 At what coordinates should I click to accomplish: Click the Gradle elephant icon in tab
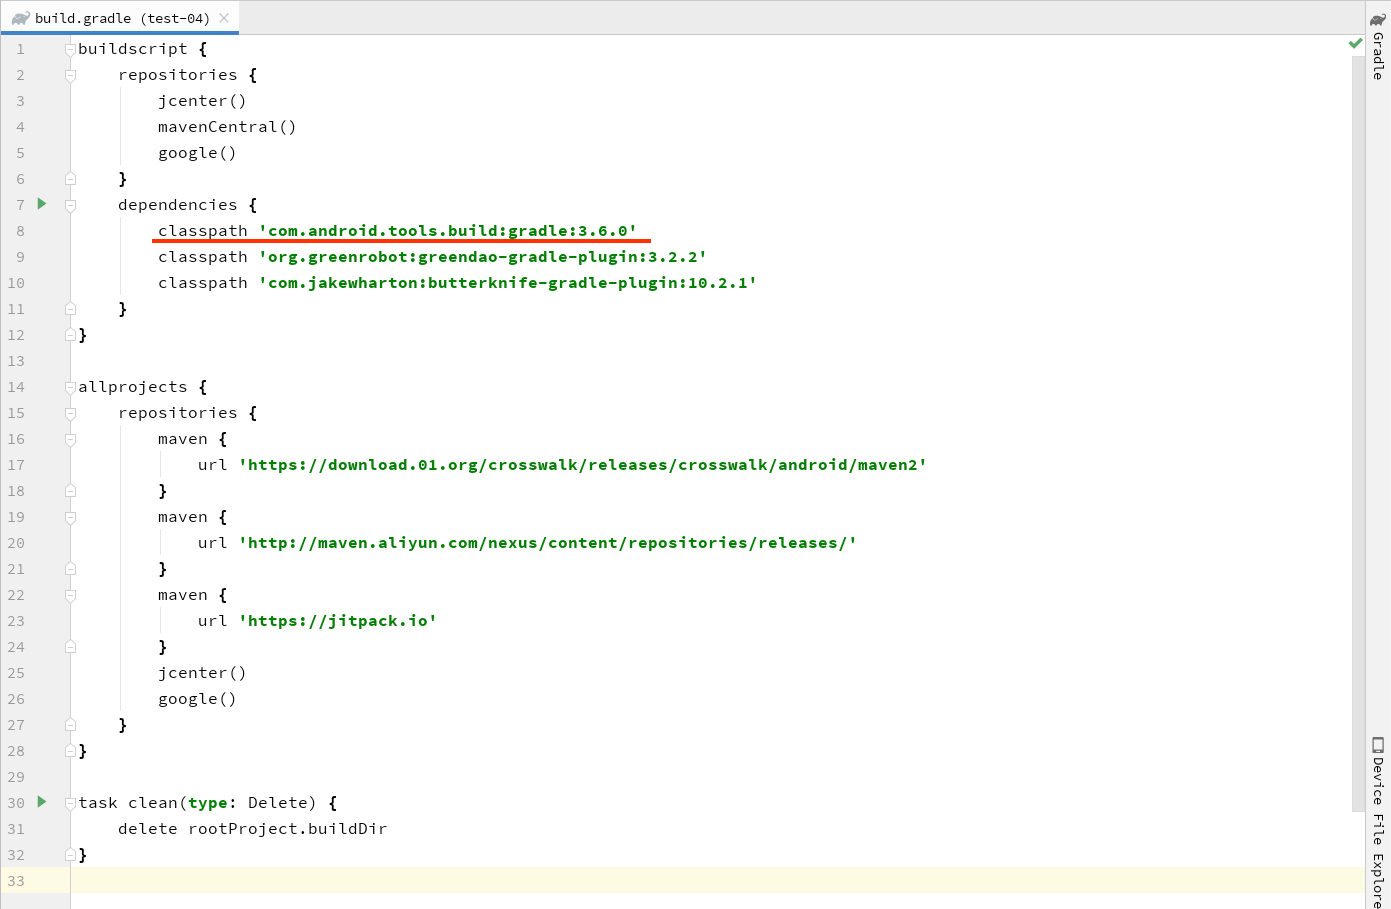click(x=20, y=18)
